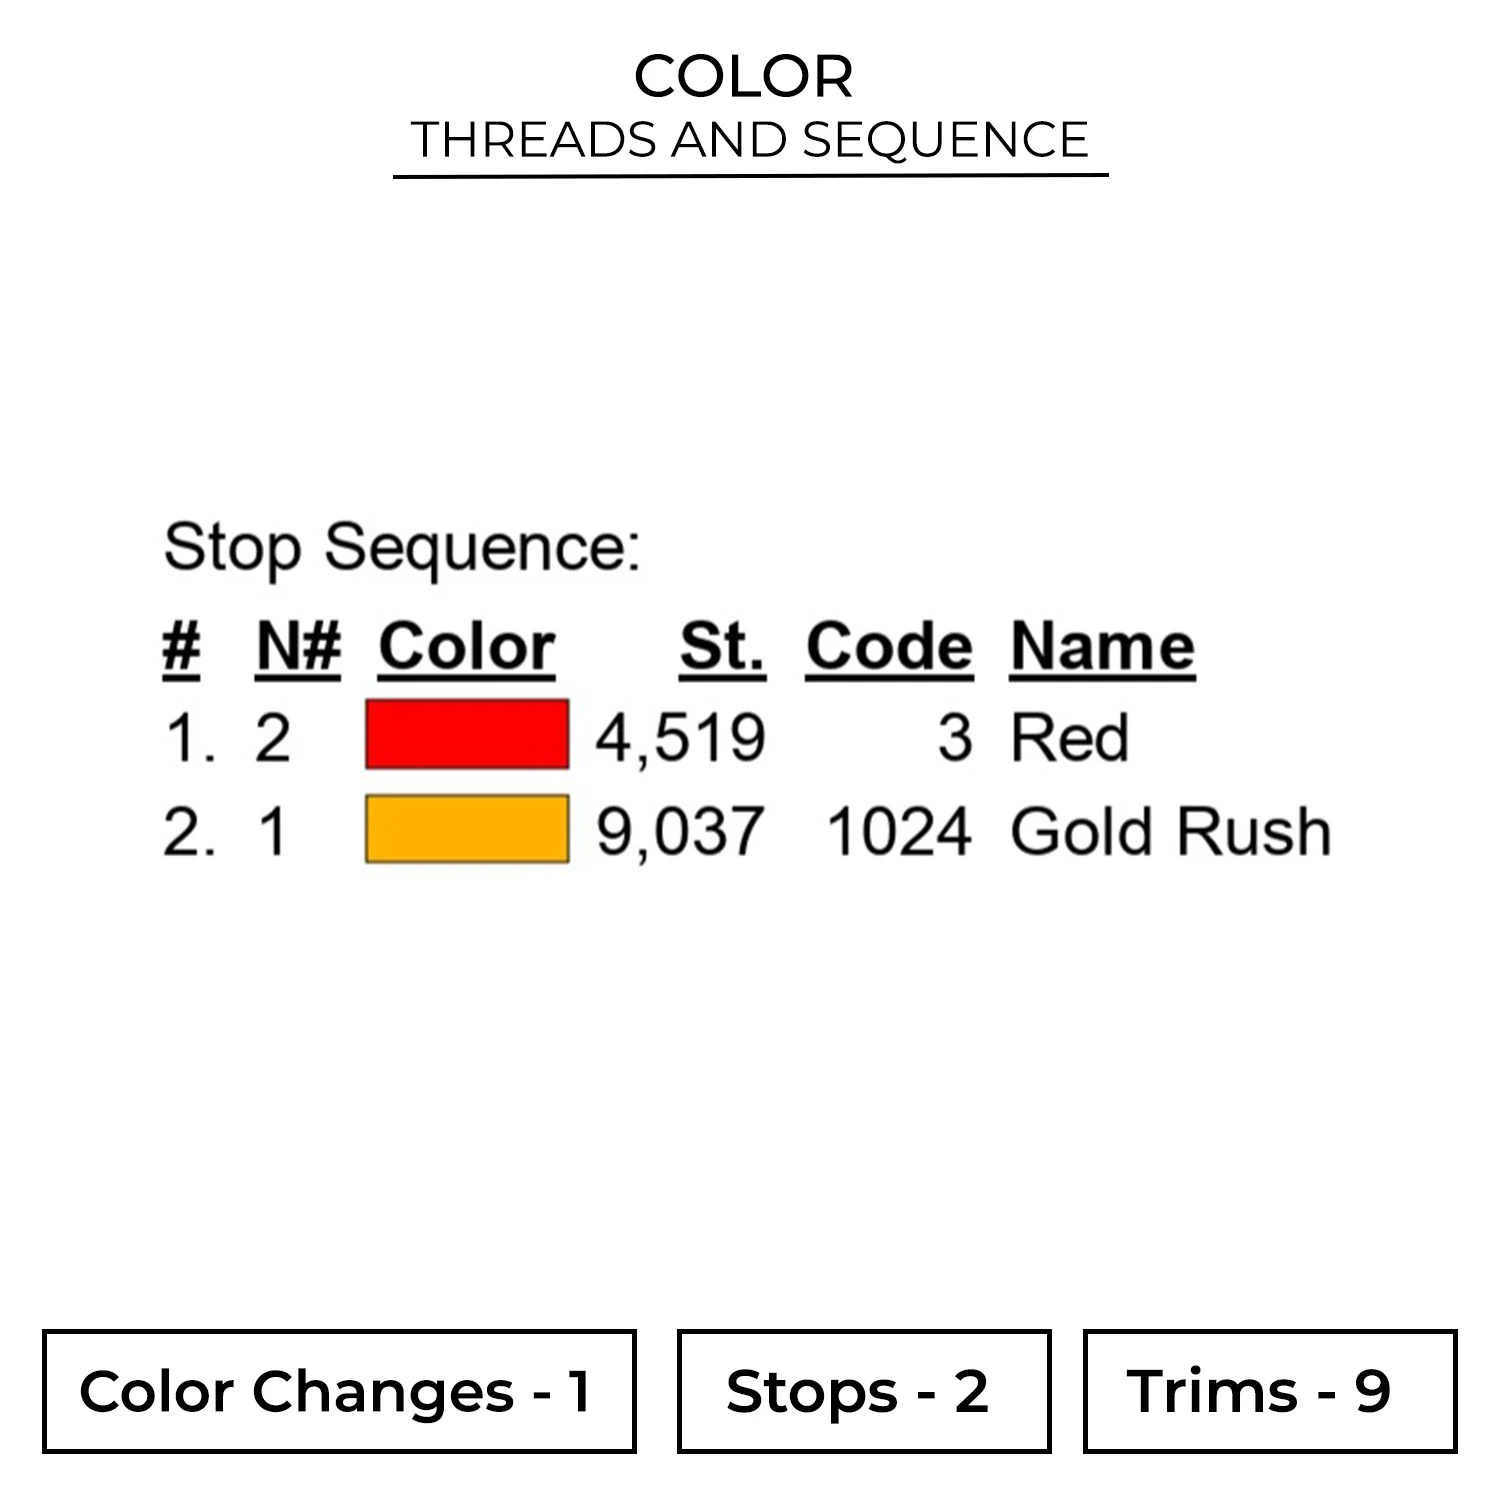The image size is (1500, 1500).
Task: Click thread code 1024
Action: pos(898,832)
